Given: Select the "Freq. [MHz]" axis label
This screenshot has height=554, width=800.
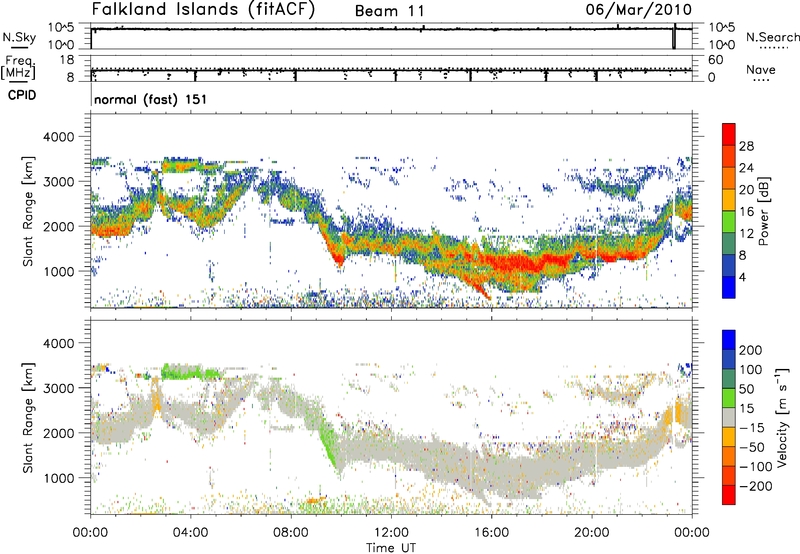Looking at the screenshot, I should (18, 68).
